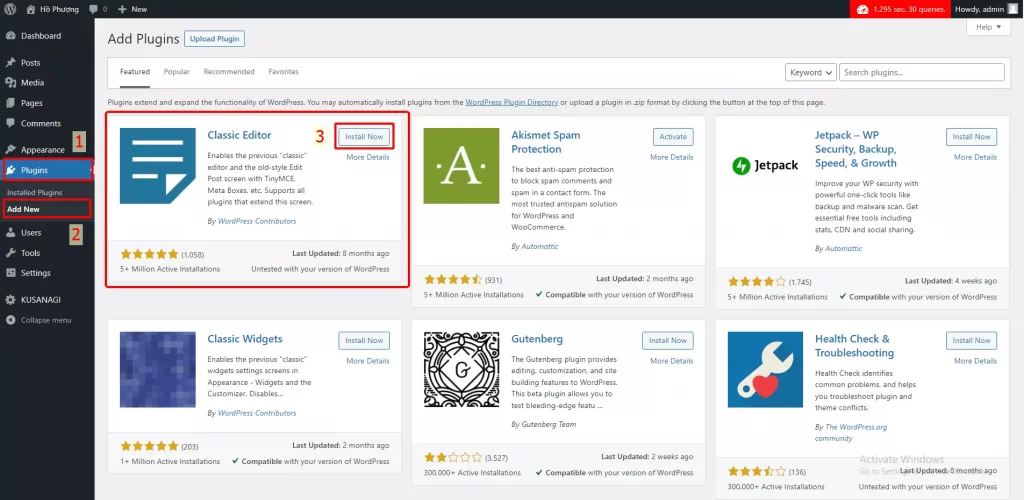Open the WordPress Plugin Directory link

pos(511,102)
